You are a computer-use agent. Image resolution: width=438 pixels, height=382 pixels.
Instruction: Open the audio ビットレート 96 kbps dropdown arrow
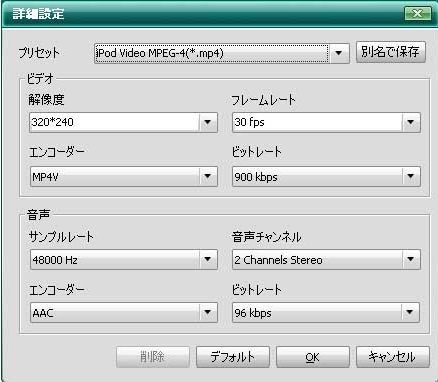(x=410, y=312)
